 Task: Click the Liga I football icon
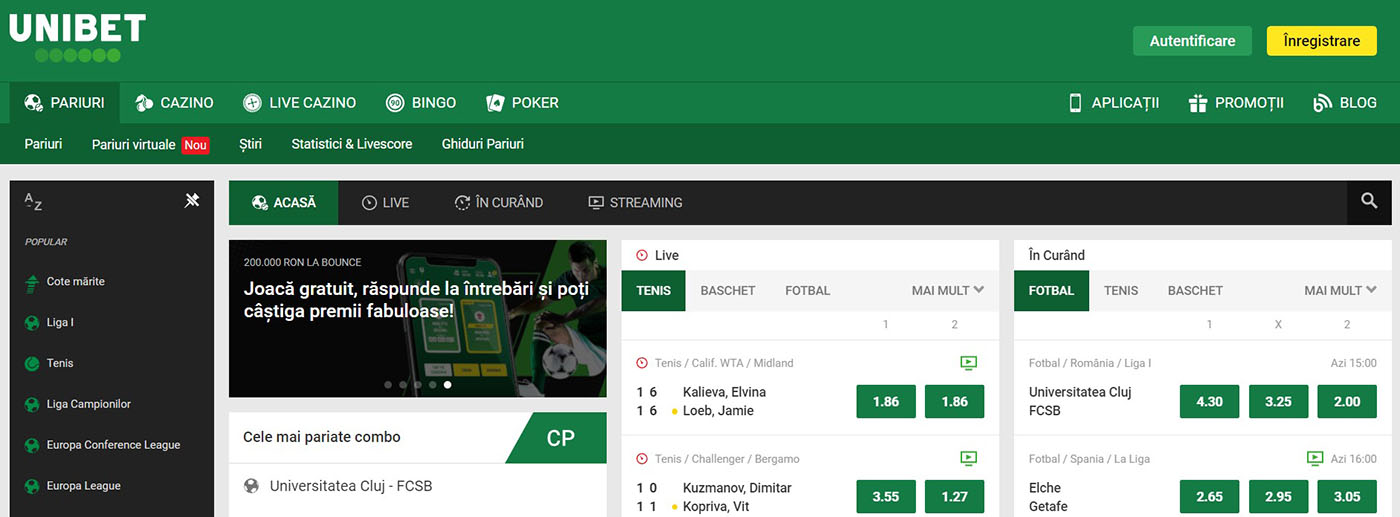pyautogui.click(x=32, y=323)
